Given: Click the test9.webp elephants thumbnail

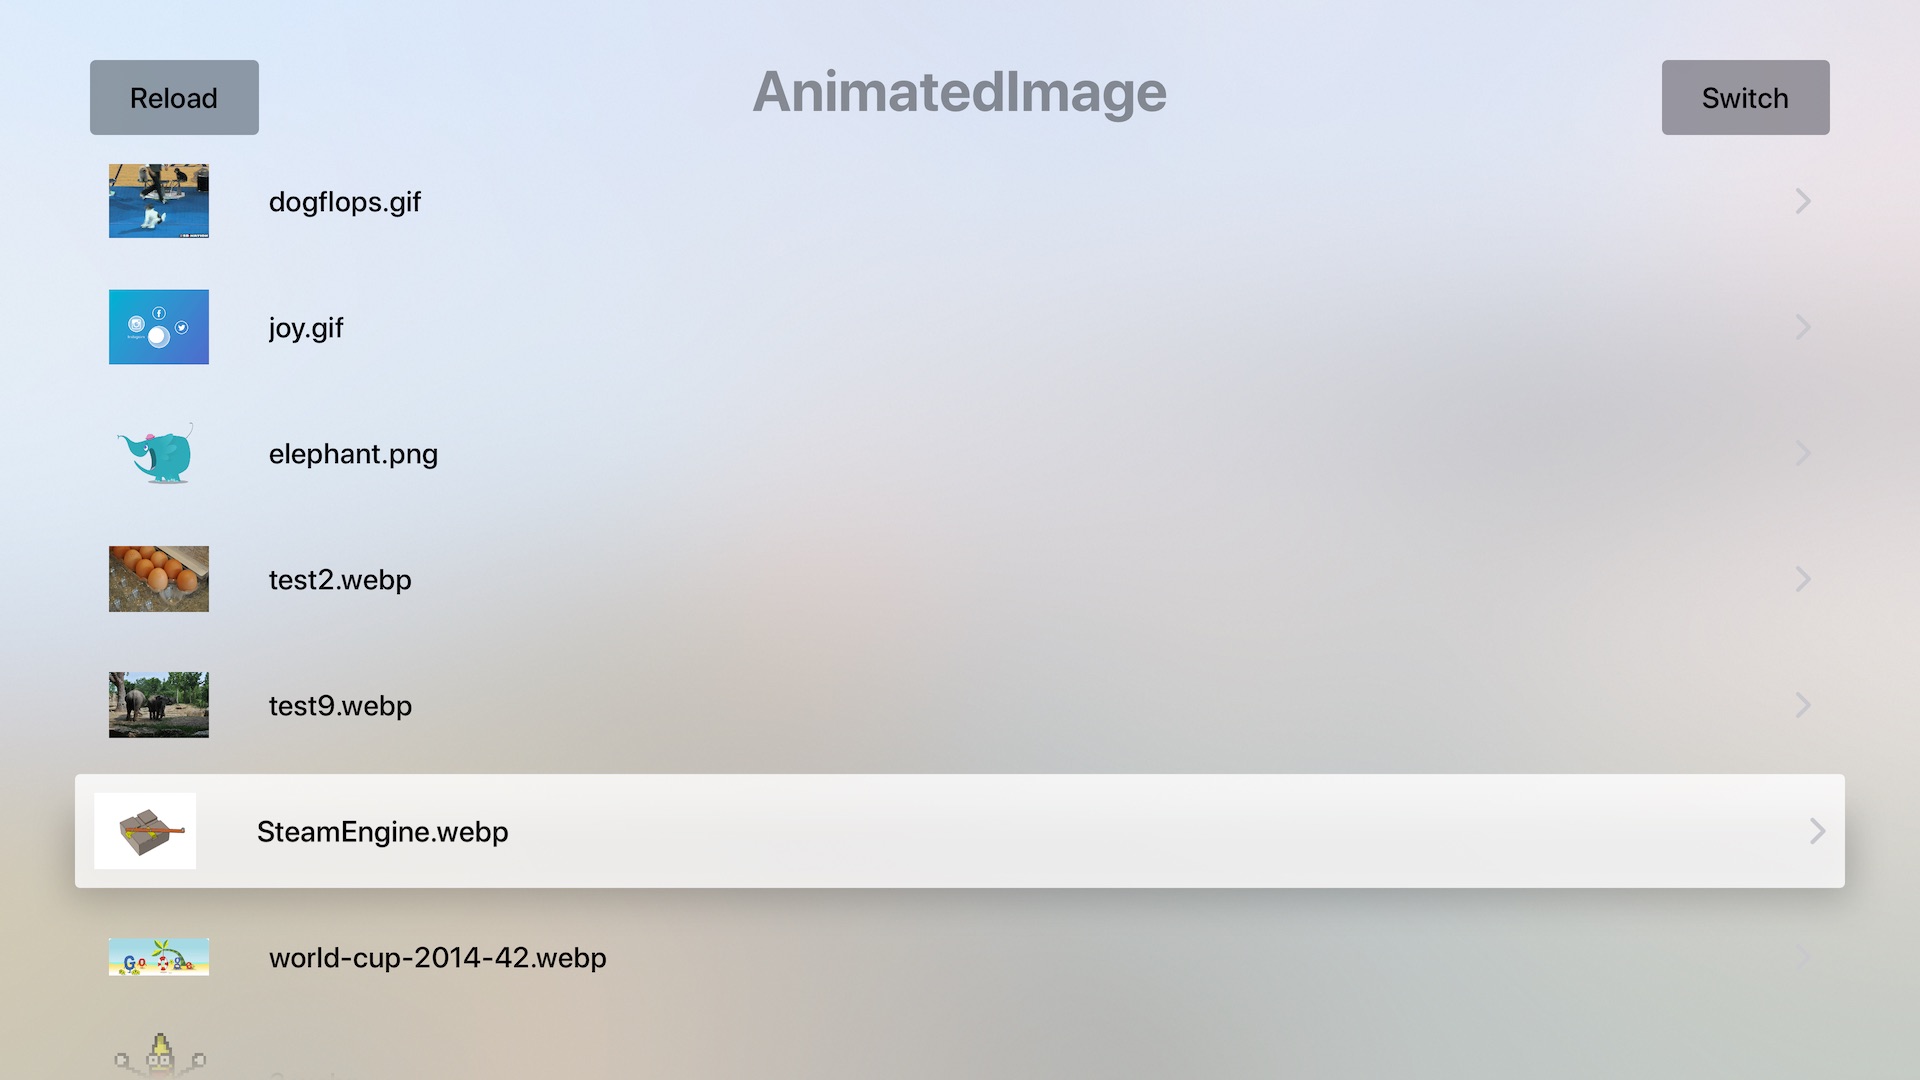Looking at the screenshot, I should click(x=158, y=705).
